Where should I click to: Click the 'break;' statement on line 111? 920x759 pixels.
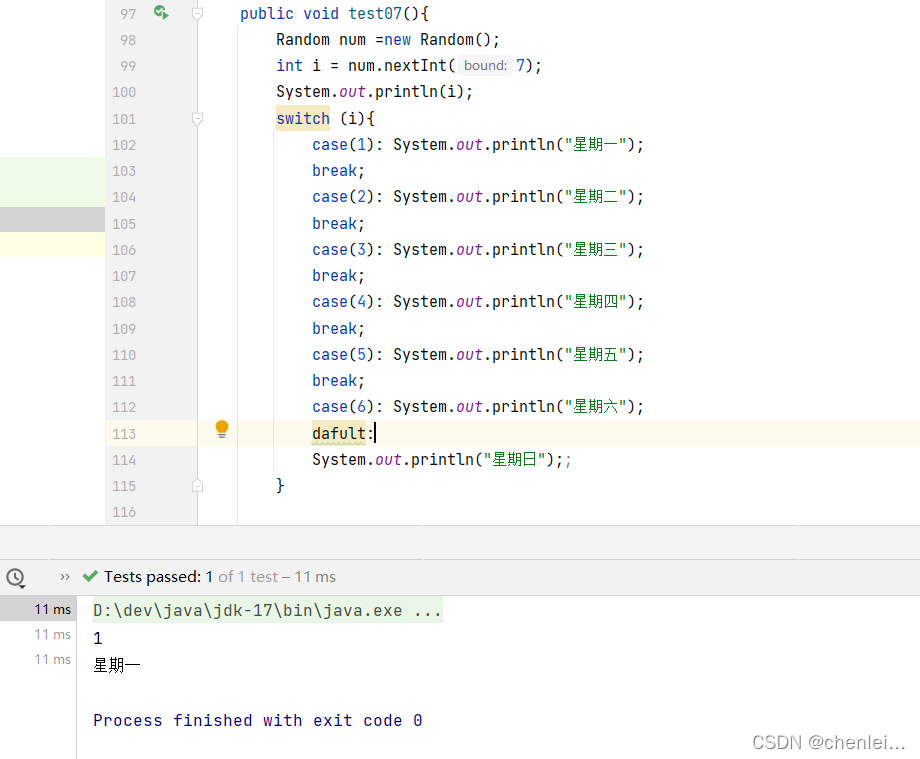[x=338, y=381]
